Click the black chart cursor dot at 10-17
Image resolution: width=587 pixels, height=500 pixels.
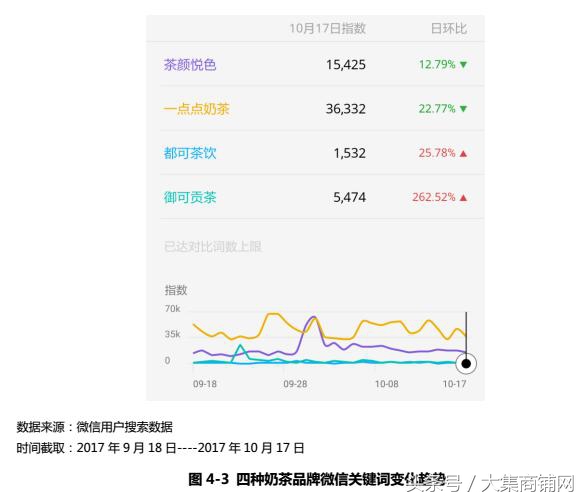(466, 363)
